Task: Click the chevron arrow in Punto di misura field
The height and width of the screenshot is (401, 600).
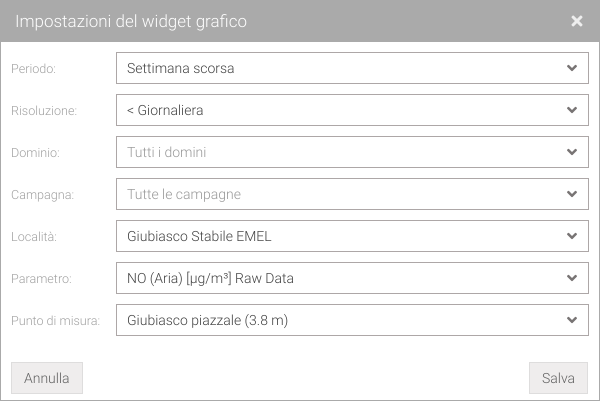Action: (x=571, y=320)
